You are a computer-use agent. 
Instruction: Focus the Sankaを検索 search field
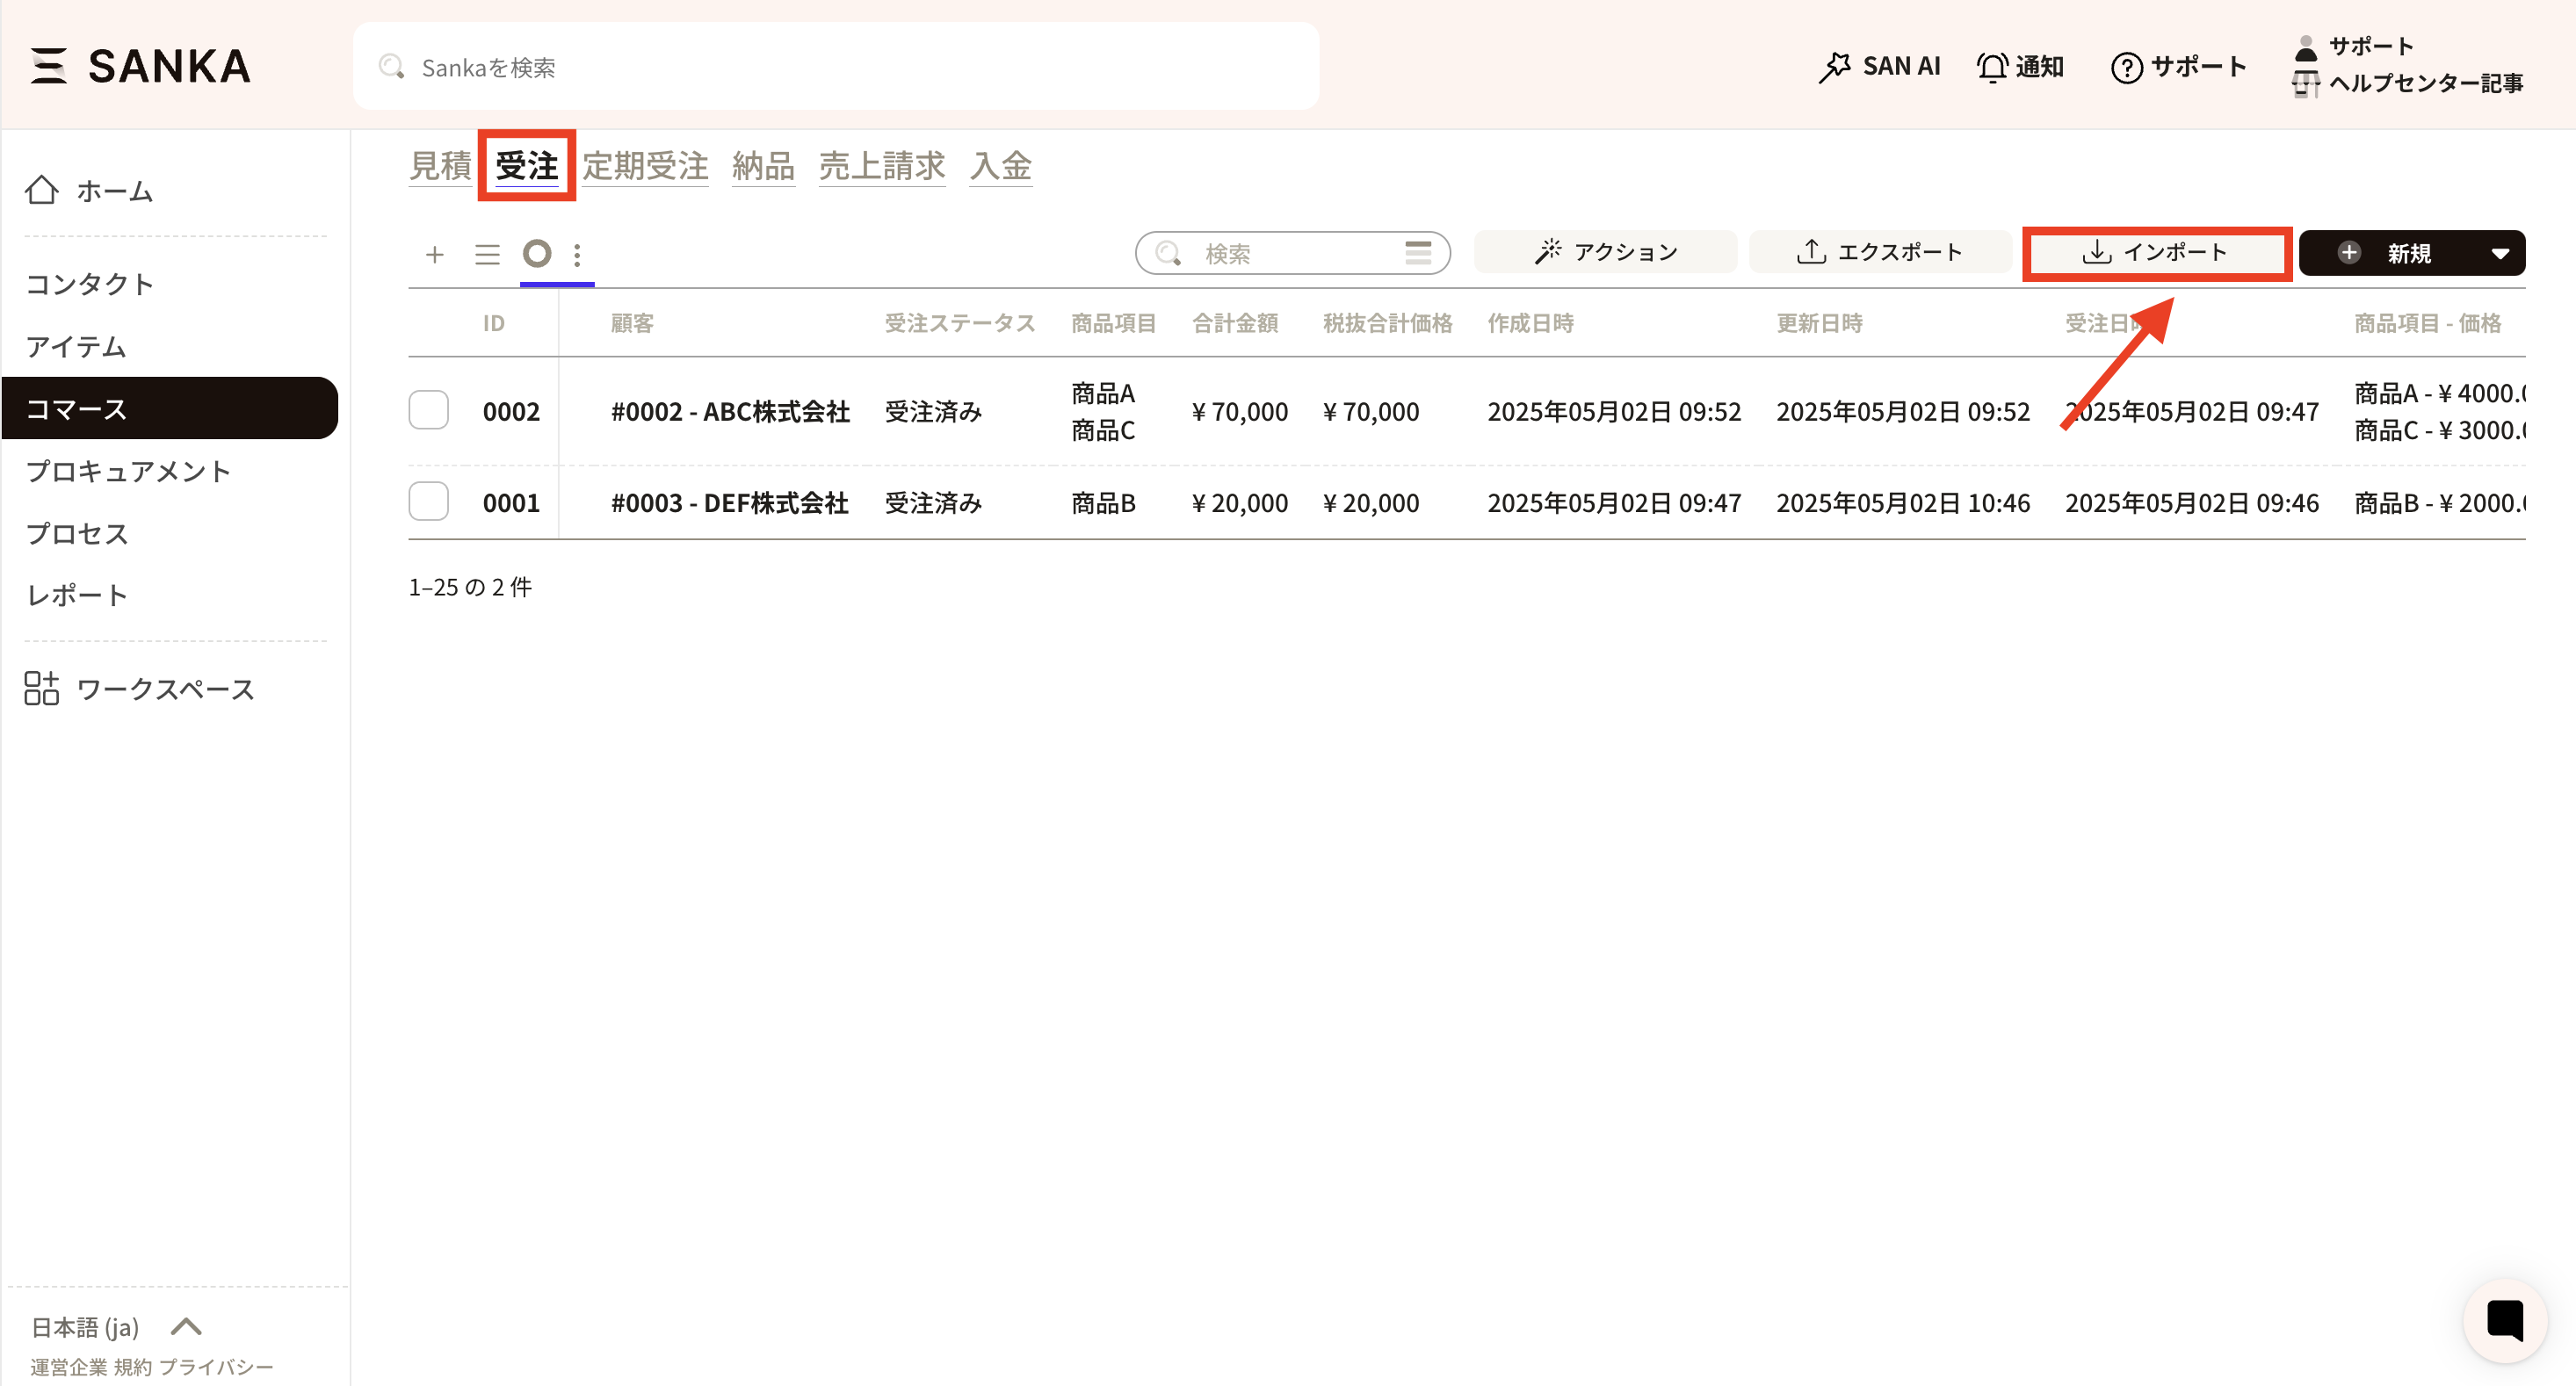tap(835, 67)
